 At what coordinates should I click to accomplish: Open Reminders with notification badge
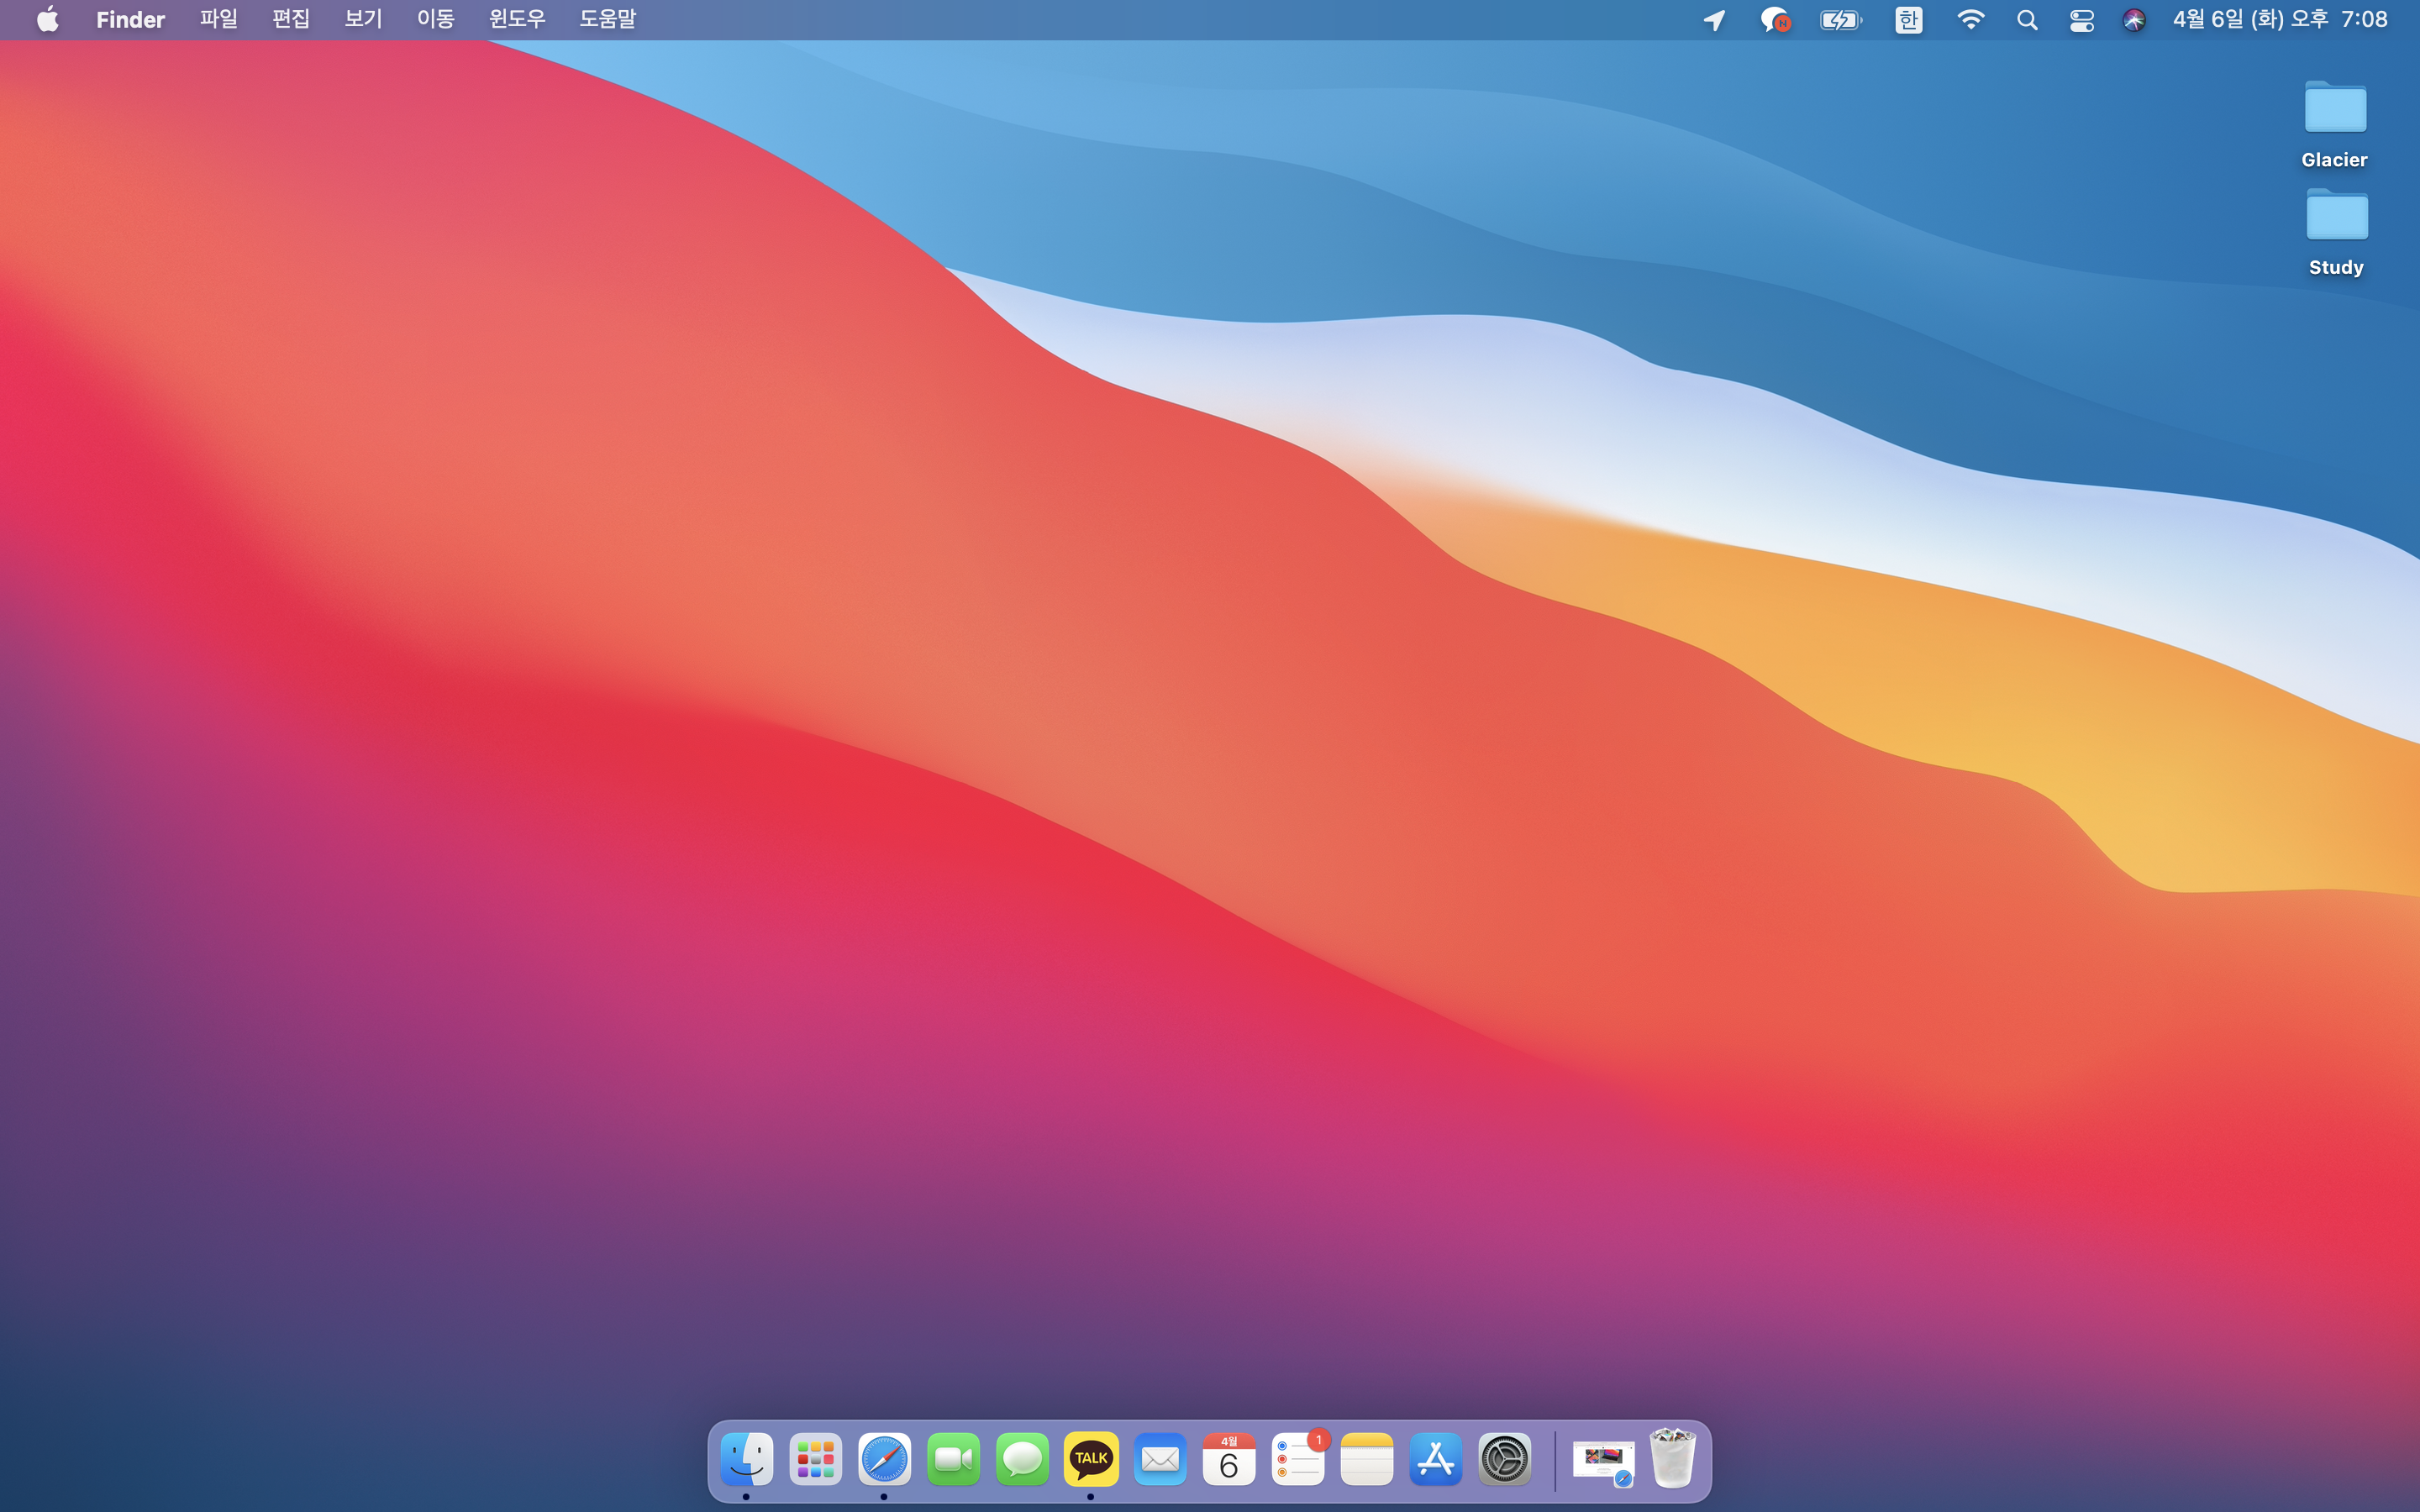pyautogui.click(x=1298, y=1459)
